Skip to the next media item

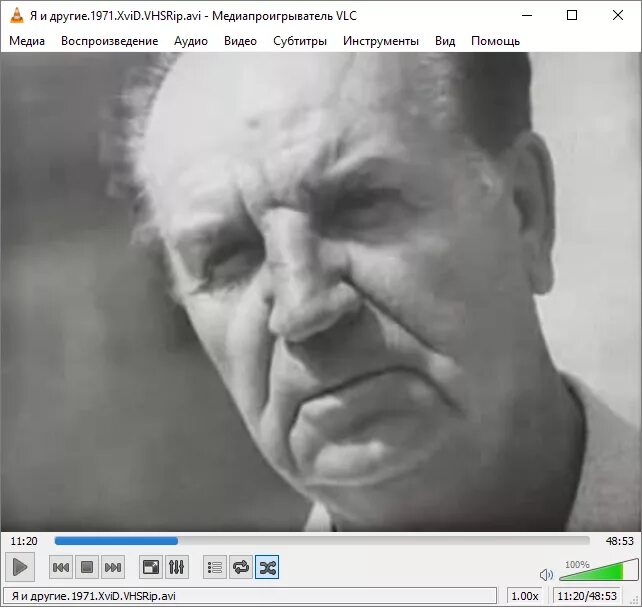(x=113, y=567)
